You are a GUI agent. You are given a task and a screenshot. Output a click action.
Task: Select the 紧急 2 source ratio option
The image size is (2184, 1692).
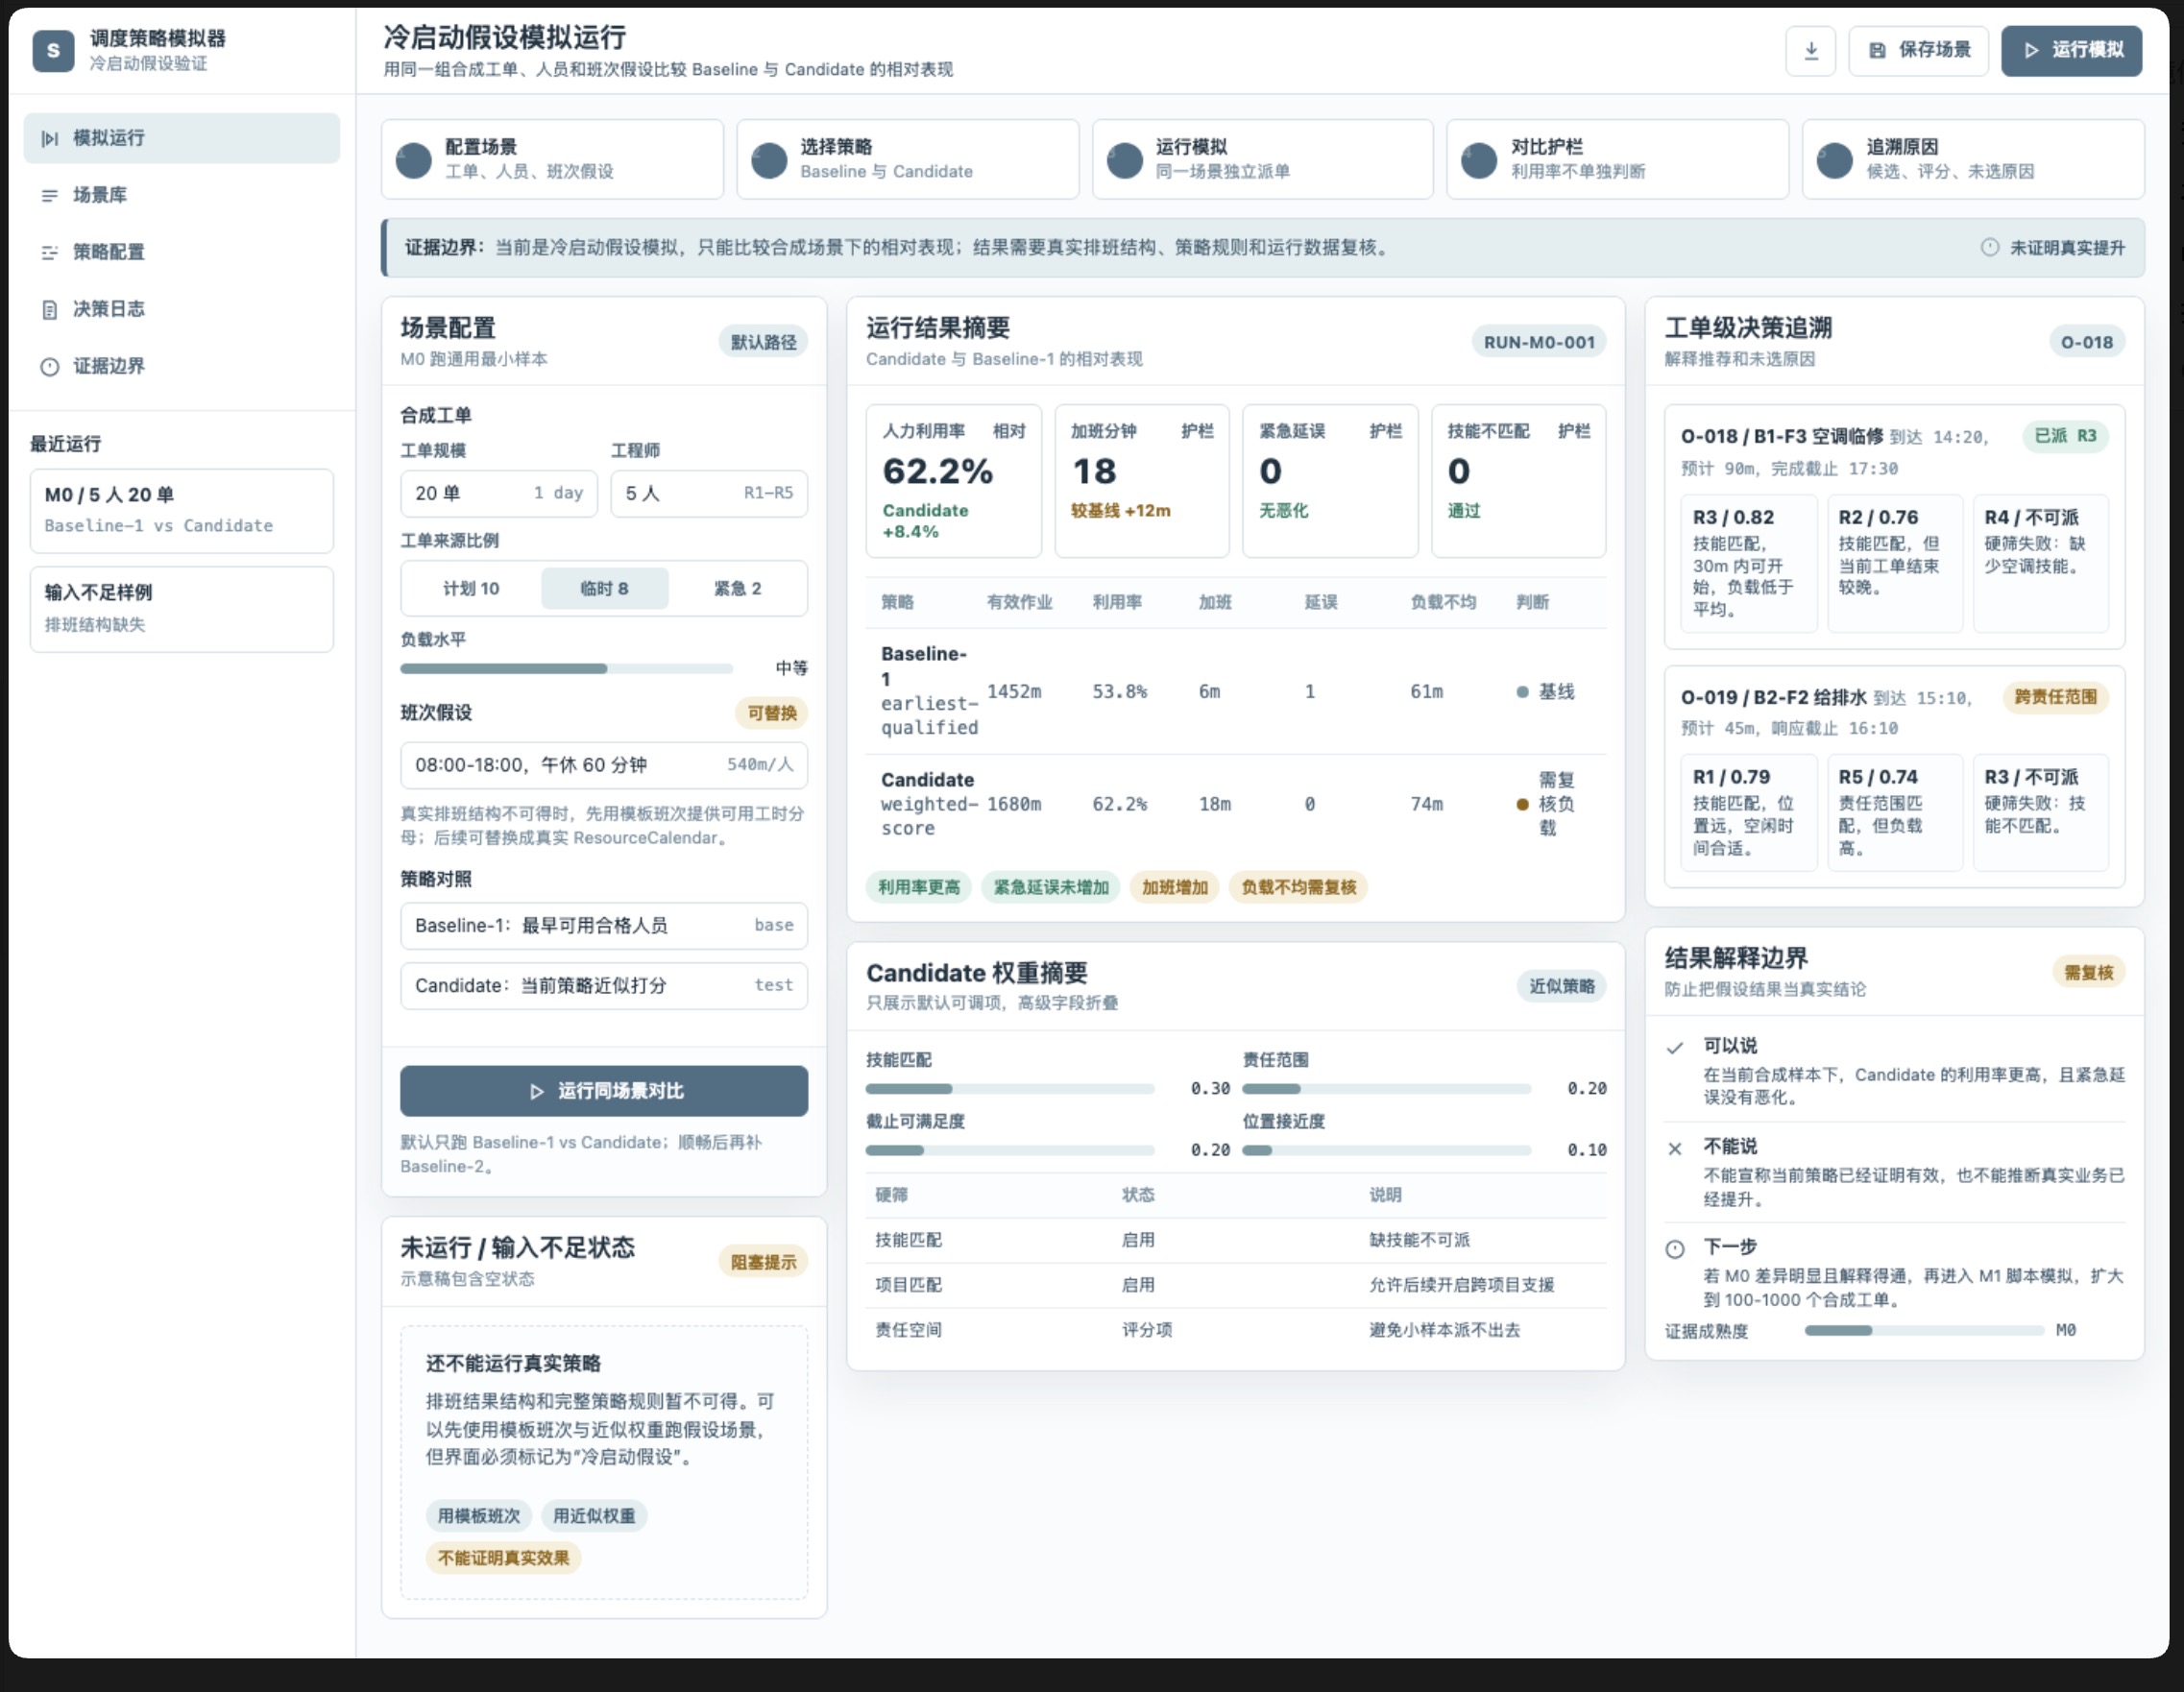click(737, 588)
